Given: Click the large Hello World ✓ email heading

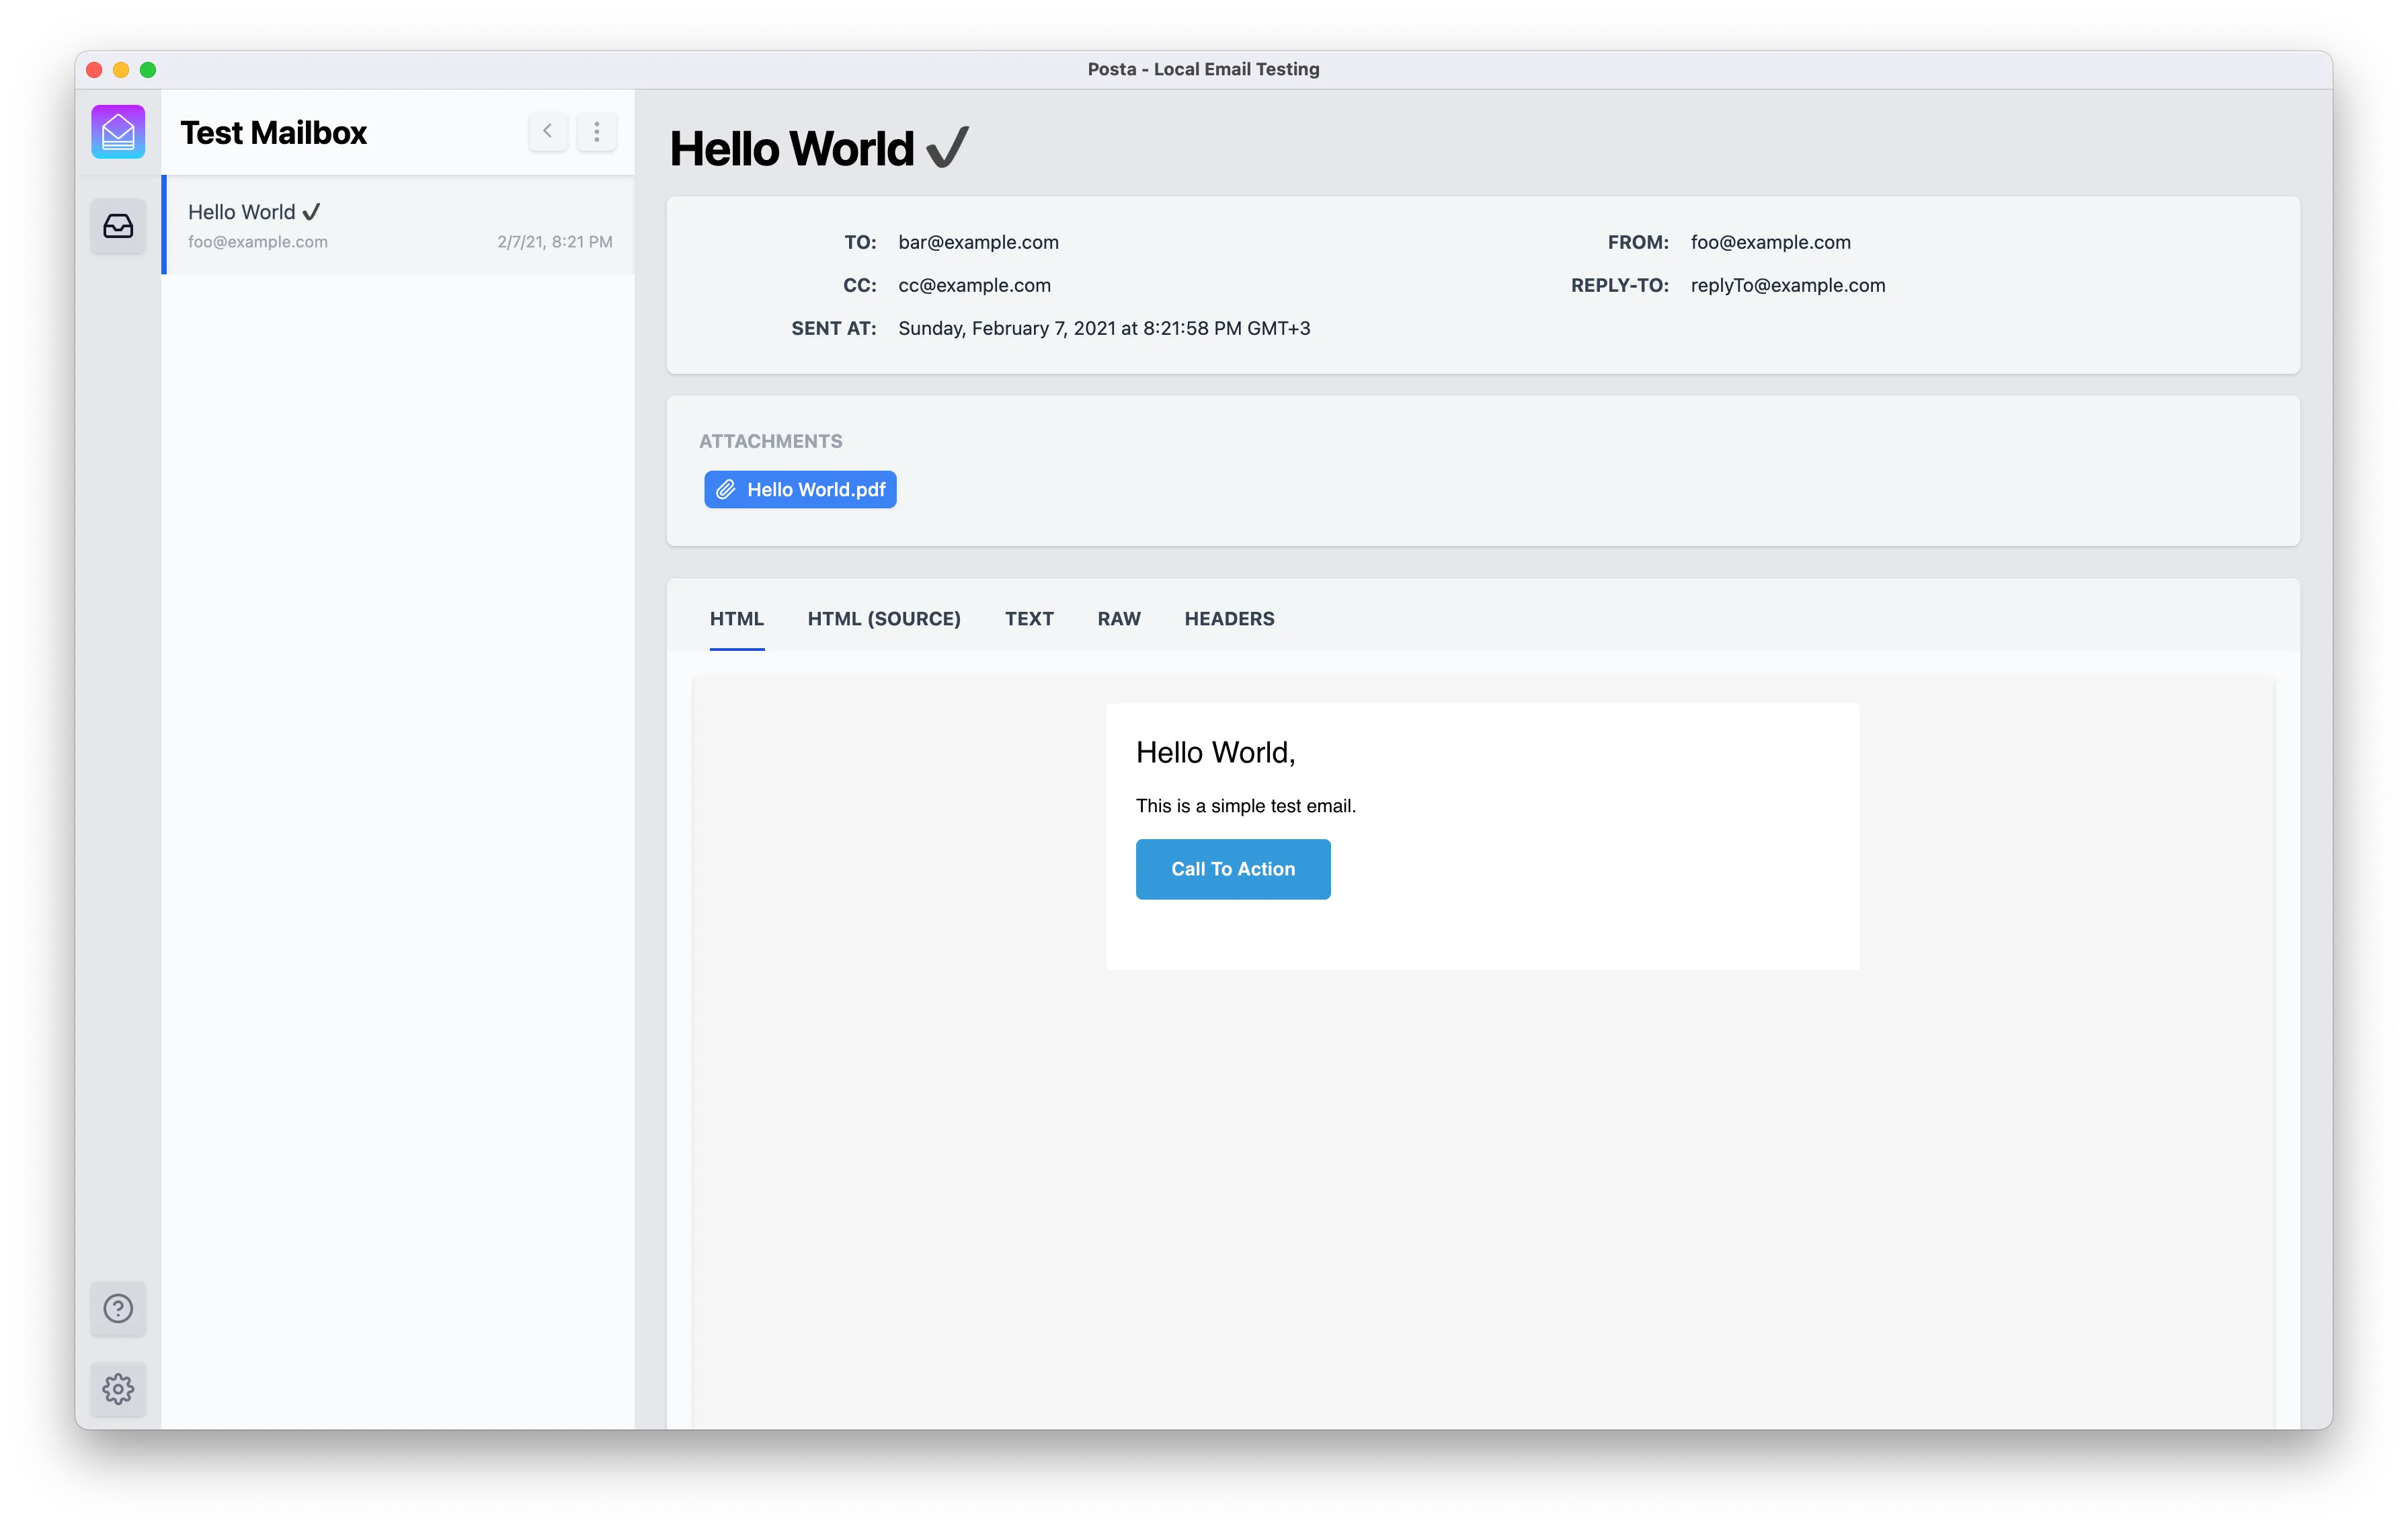Looking at the screenshot, I should pos(819,148).
